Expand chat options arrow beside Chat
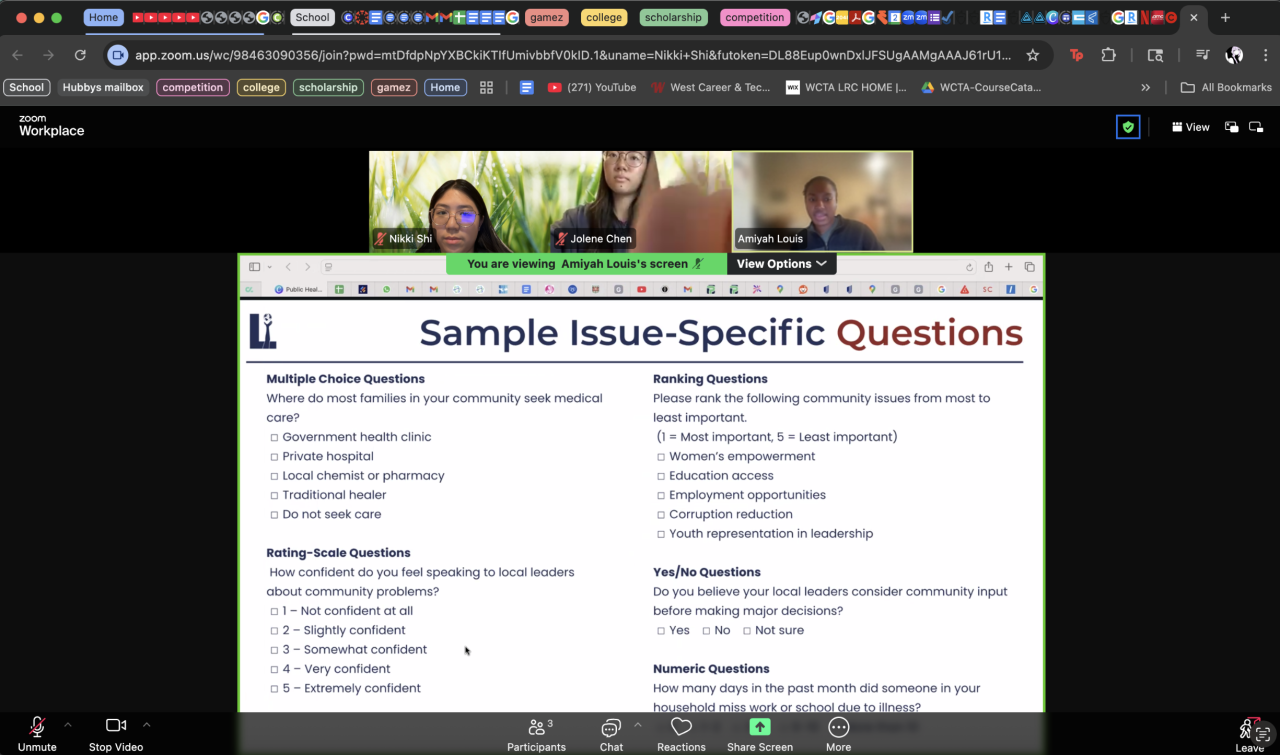Image resolution: width=1280 pixels, height=755 pixels. (x=638, y=724)
